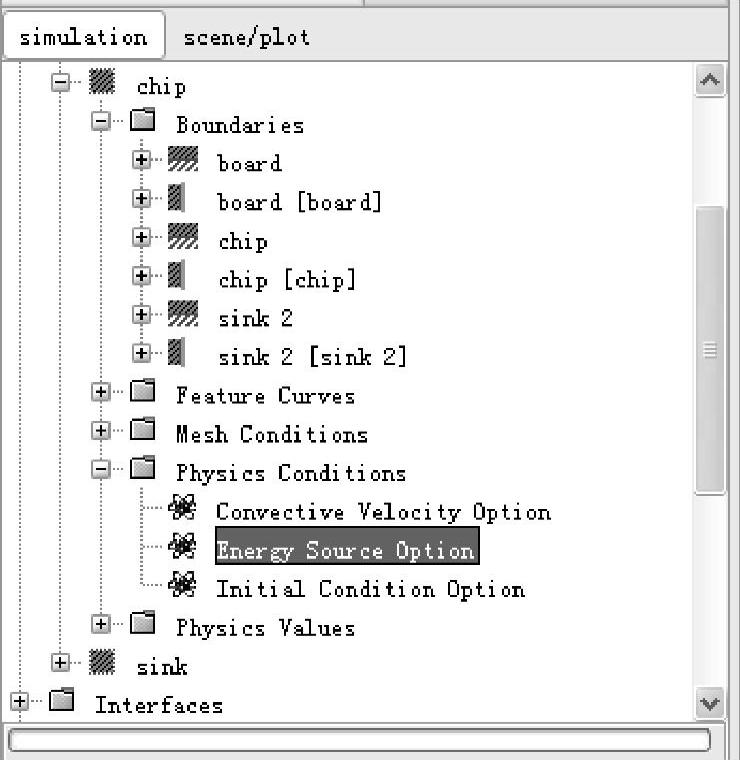
Task: Click the Interfaces folder icon
Action: point(62,700)
